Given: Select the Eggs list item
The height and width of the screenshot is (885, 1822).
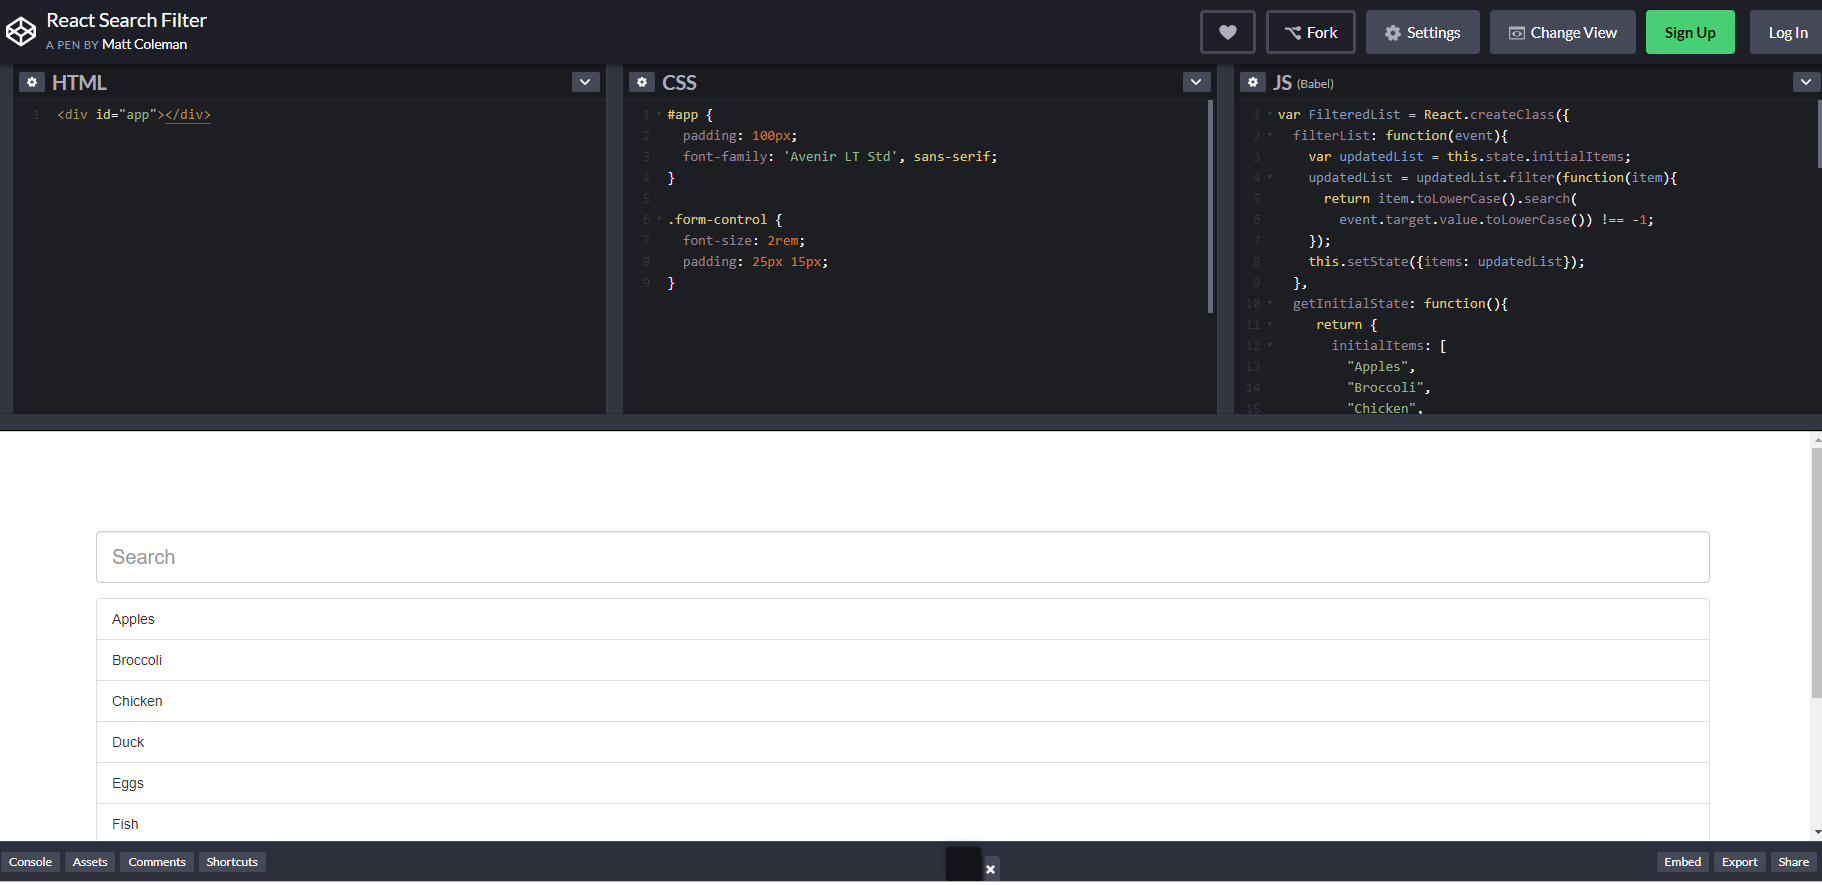Looking at the screenshot, I should (x=902, y=783).
